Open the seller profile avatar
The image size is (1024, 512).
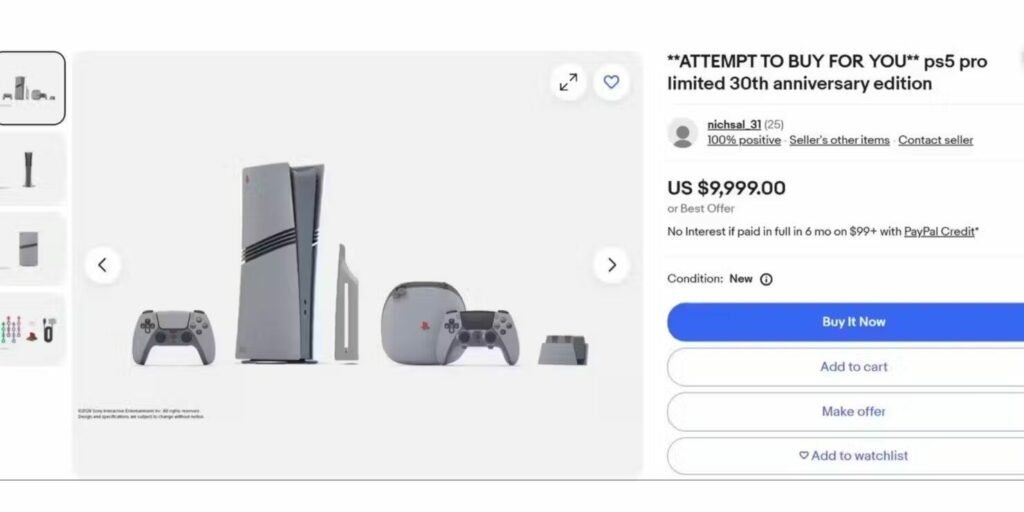coord(683,133)
